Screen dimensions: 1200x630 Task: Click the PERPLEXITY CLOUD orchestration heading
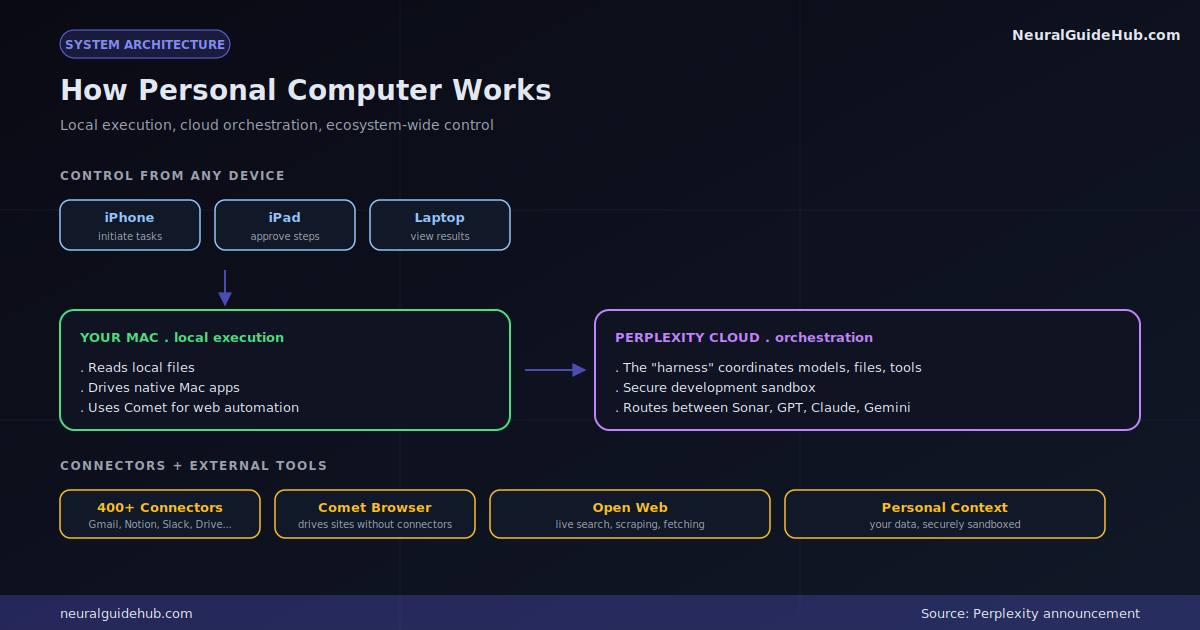tap(744, 338)
